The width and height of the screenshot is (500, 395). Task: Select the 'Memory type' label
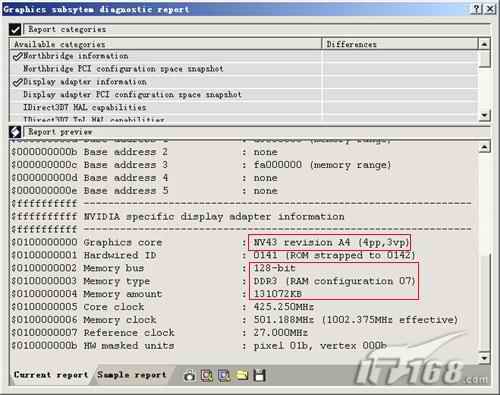[117, 281]
